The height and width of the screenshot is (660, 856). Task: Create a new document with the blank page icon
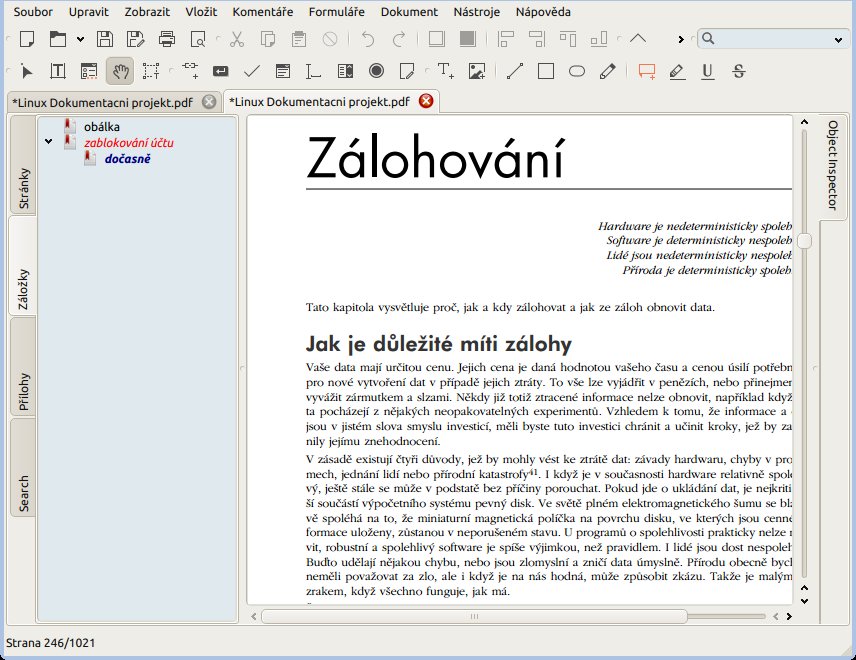(27, 39)
